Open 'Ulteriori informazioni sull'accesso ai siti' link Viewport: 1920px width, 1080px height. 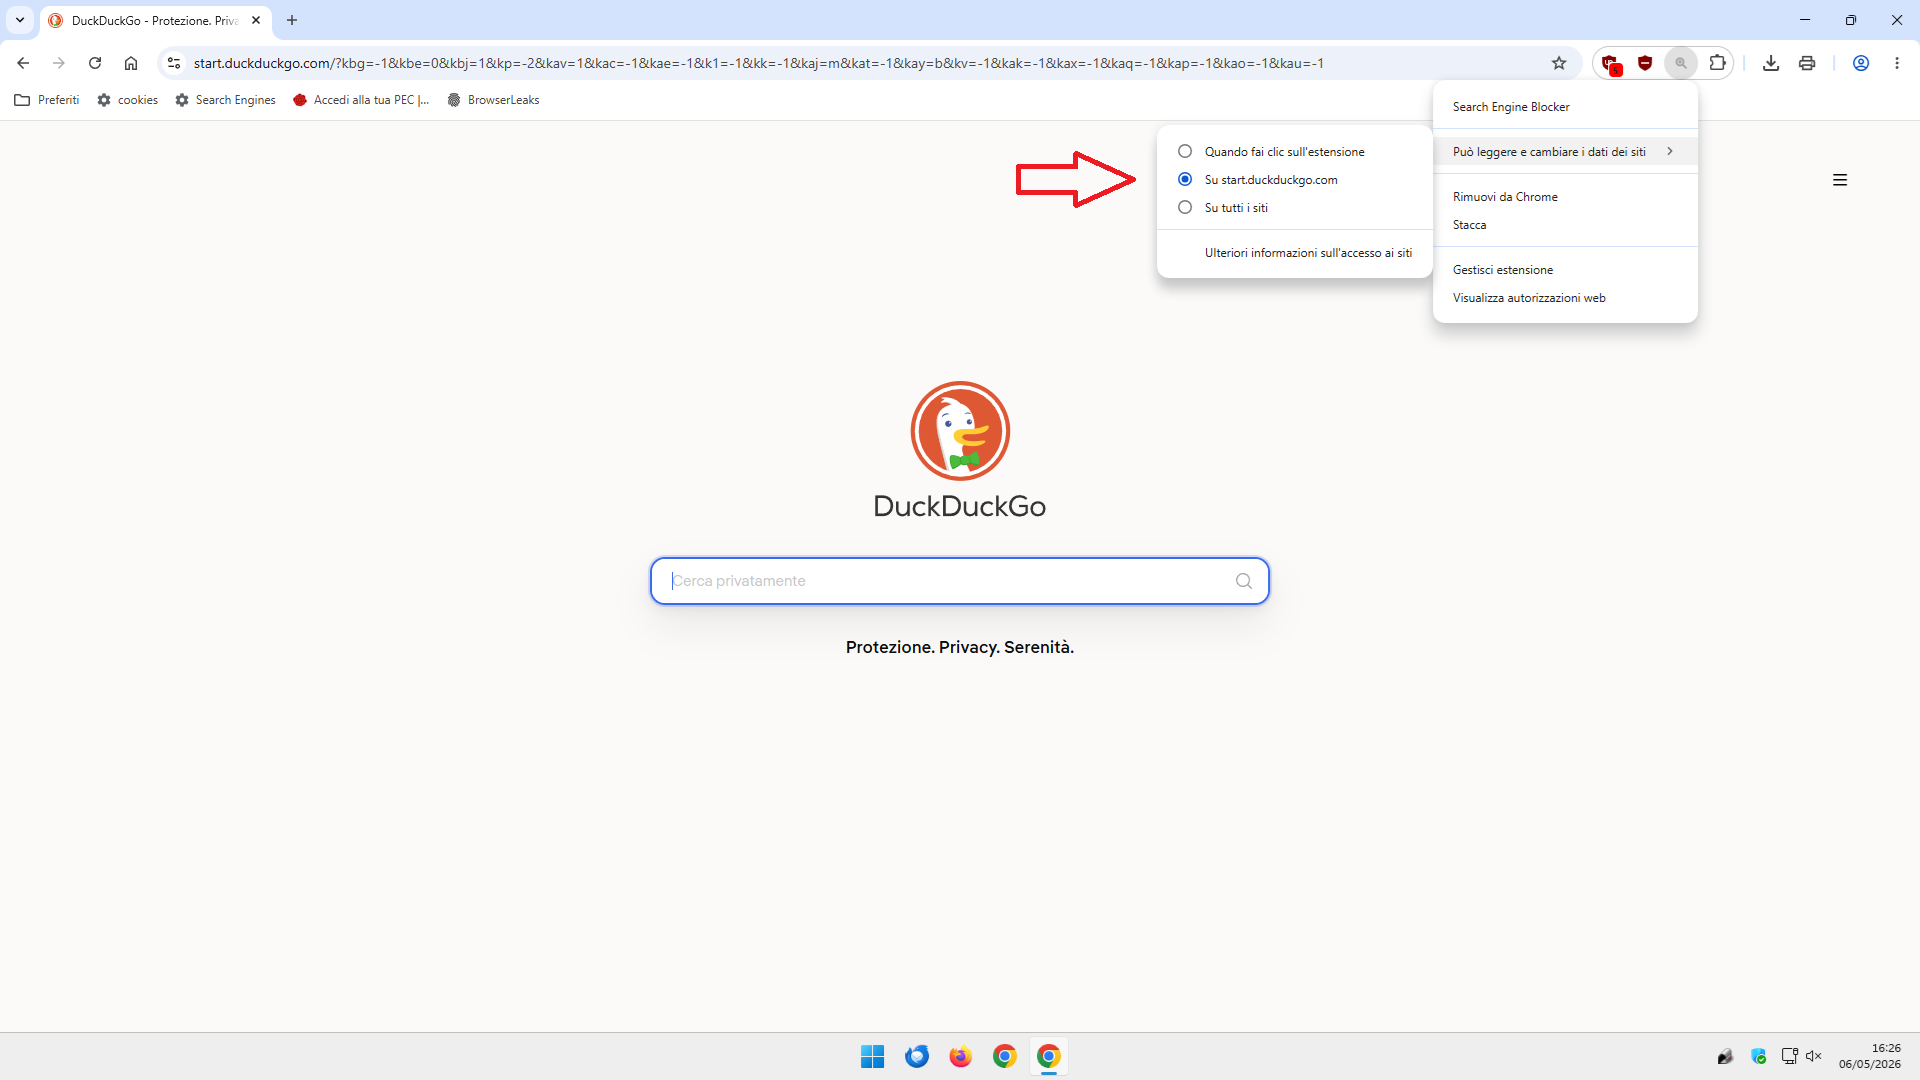pyautogui.click(x=1308, y=253)
